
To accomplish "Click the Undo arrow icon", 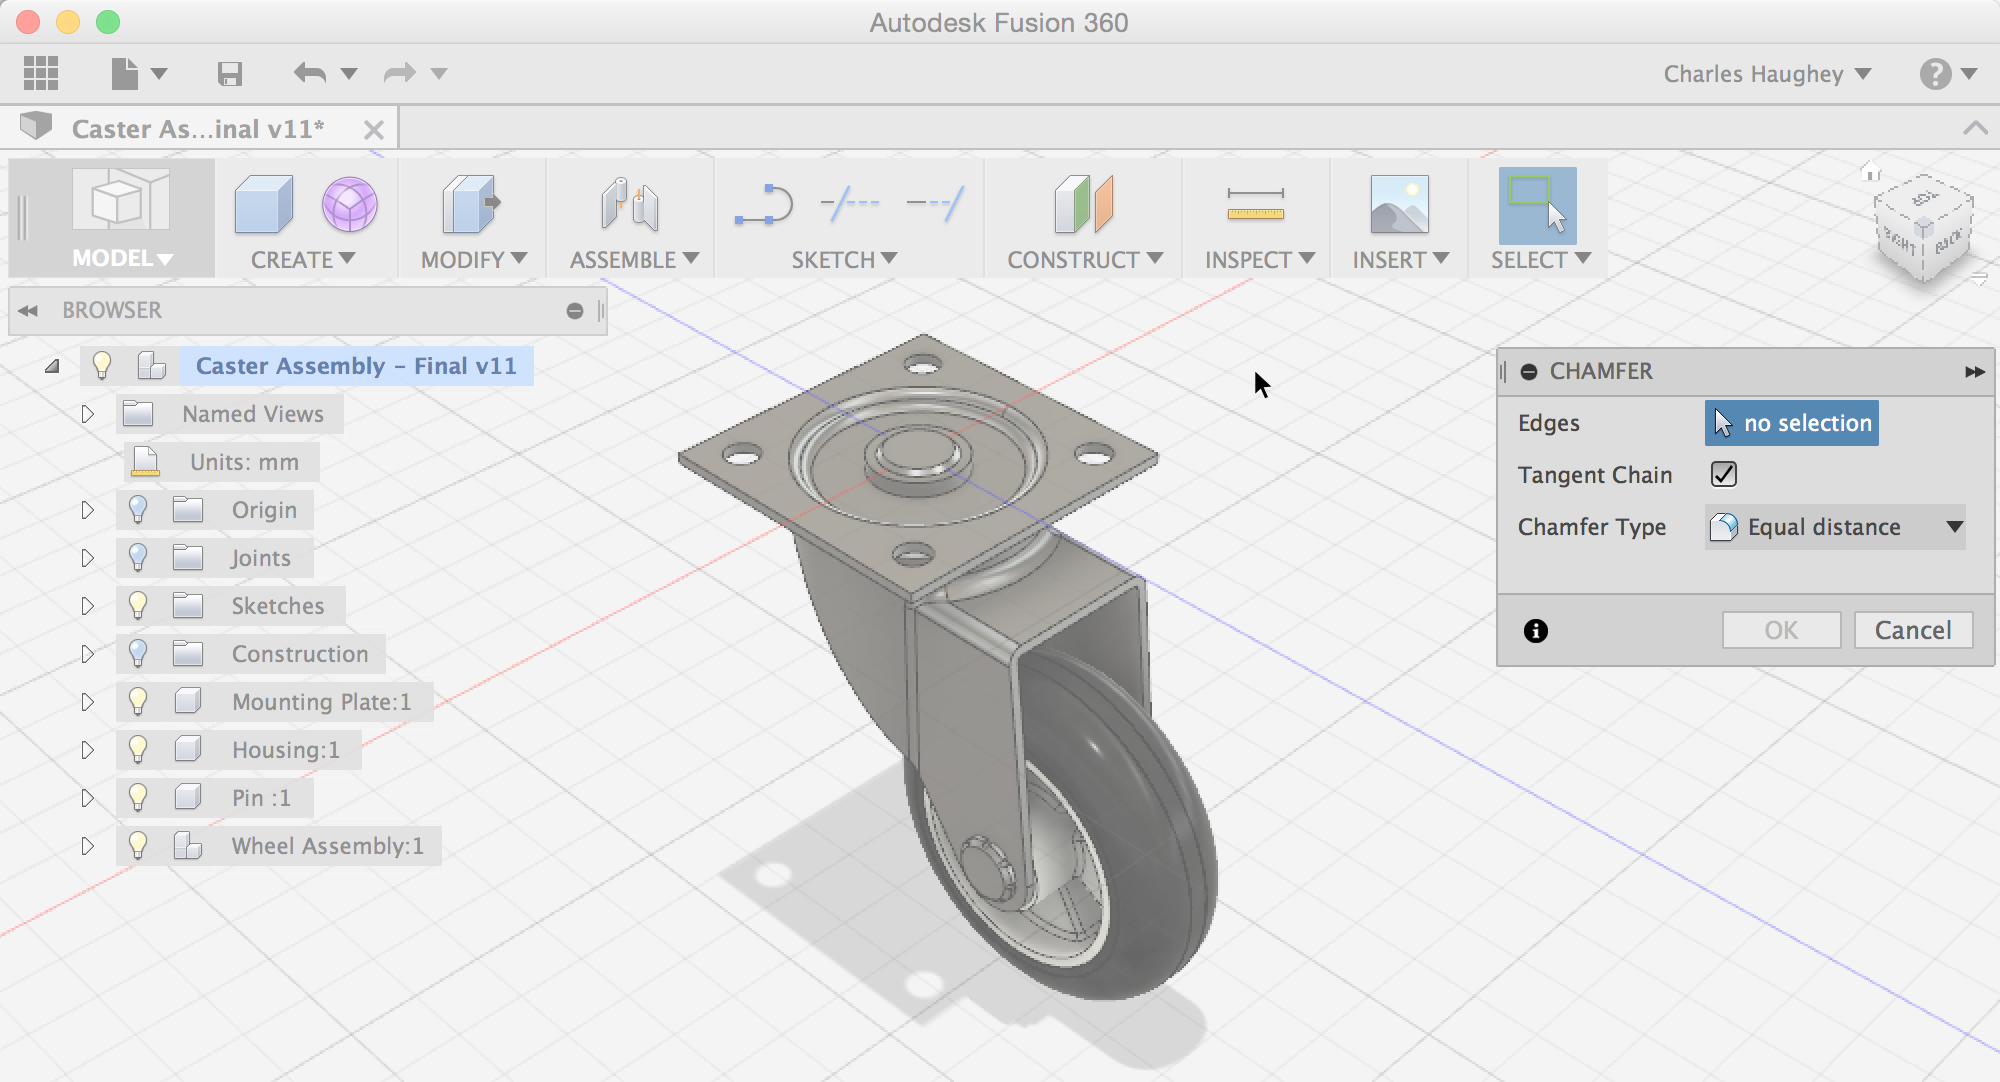I will click(310, 73).
